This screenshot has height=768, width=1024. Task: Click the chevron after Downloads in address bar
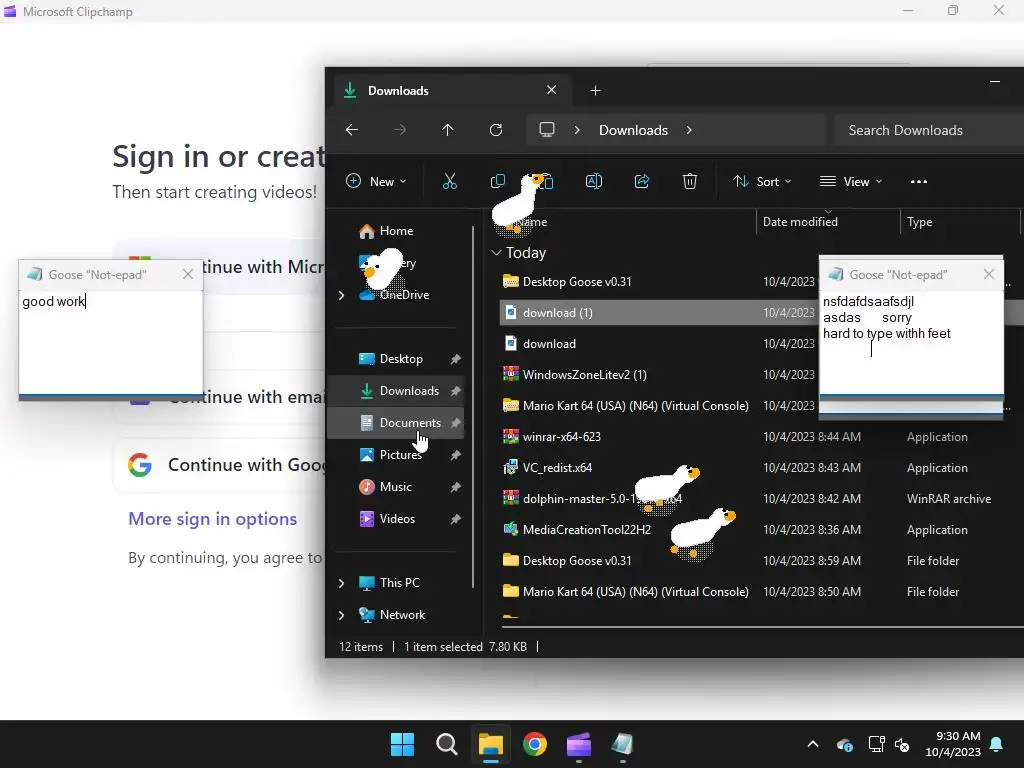[x=689, y=130]
